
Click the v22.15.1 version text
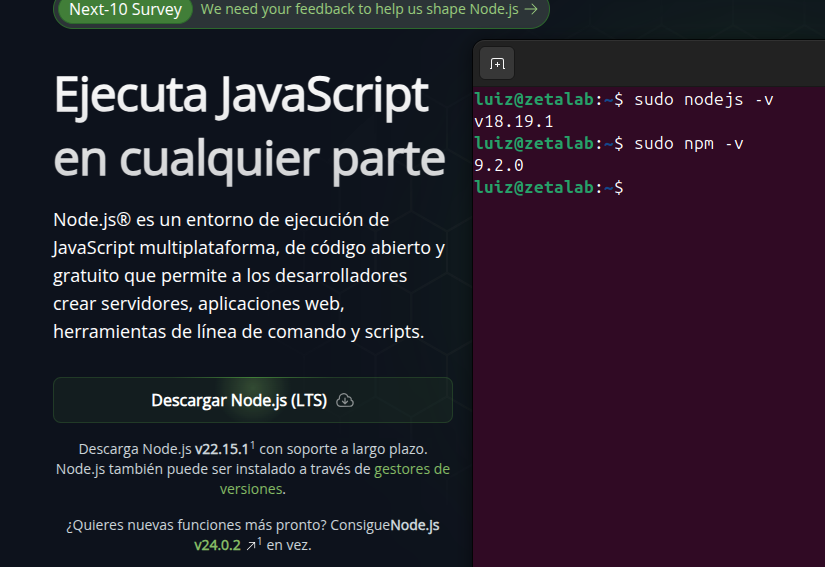[221, 449]
